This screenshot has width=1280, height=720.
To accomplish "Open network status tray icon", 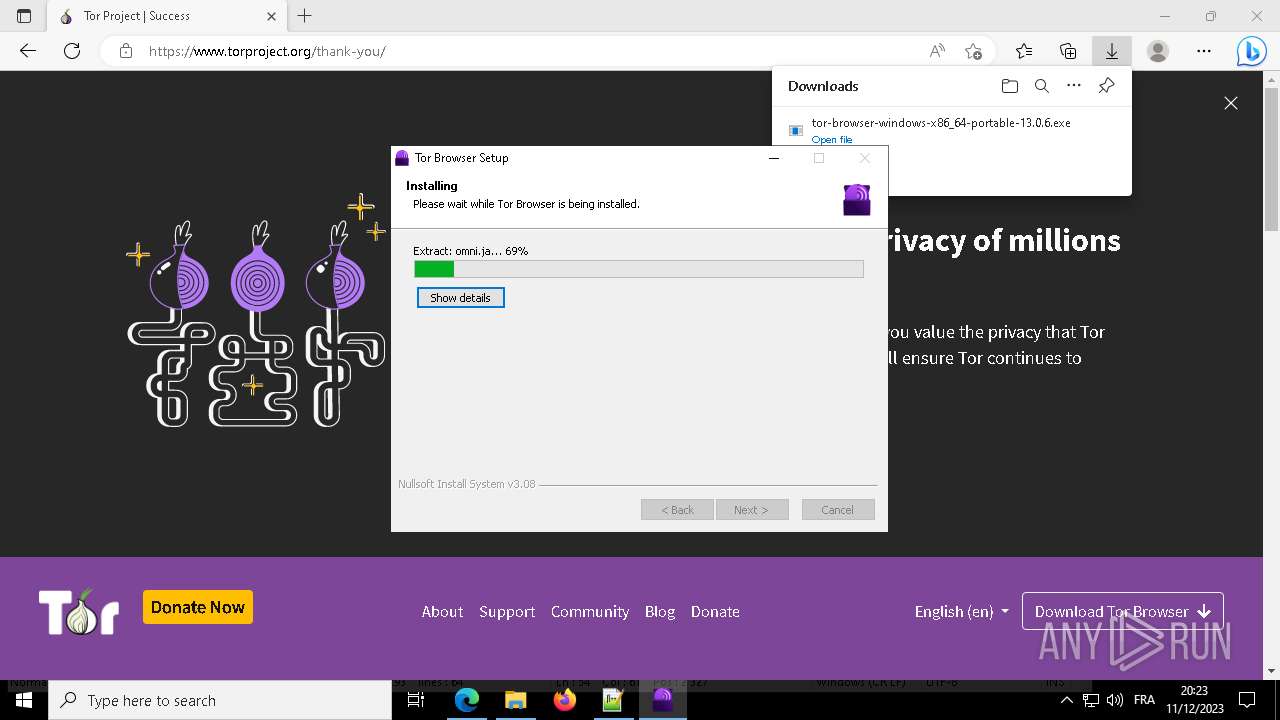I will [x=1091, y=700].
